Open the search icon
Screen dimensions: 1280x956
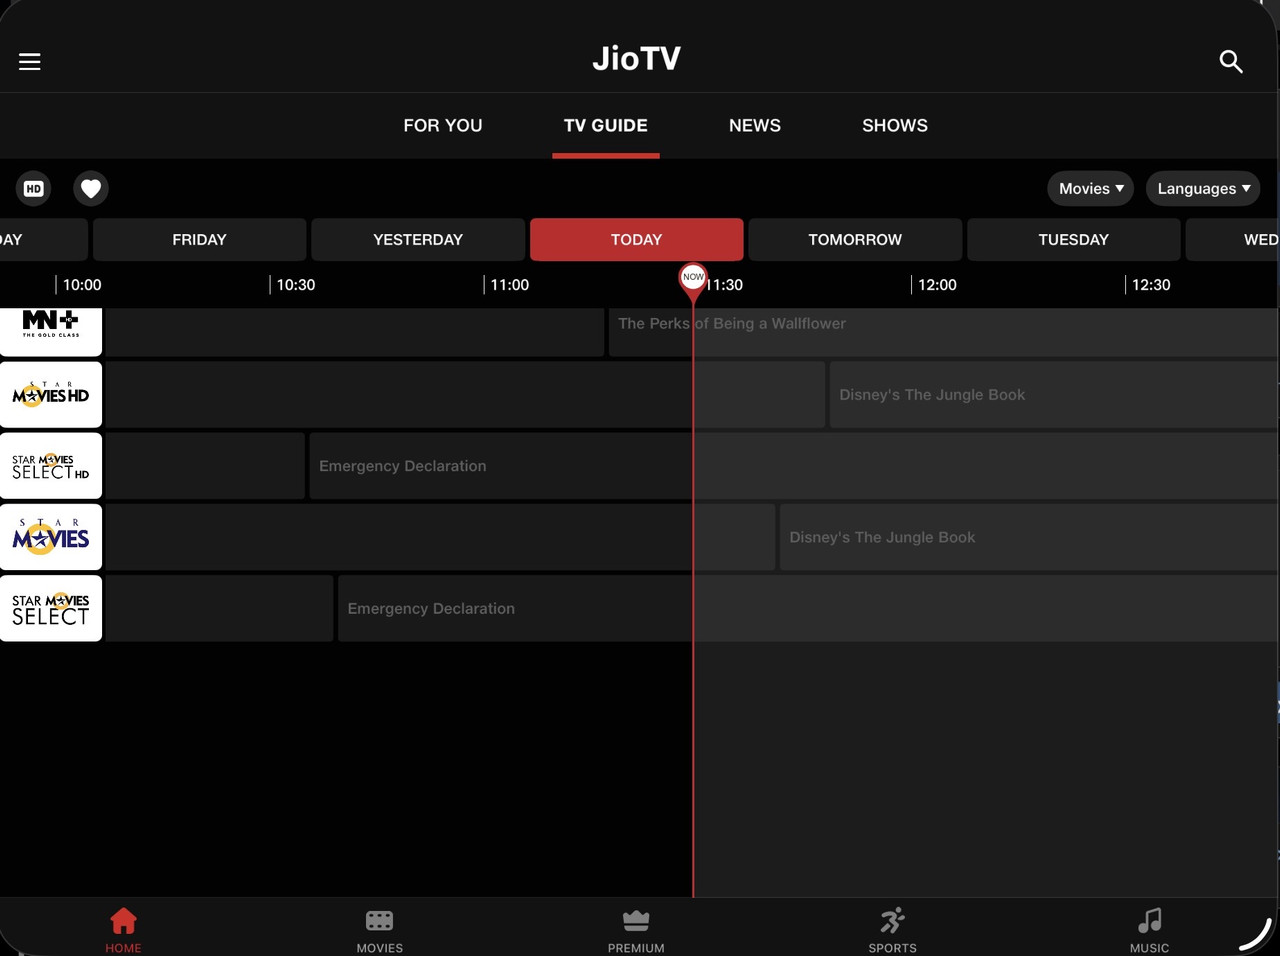(1231, 62)
